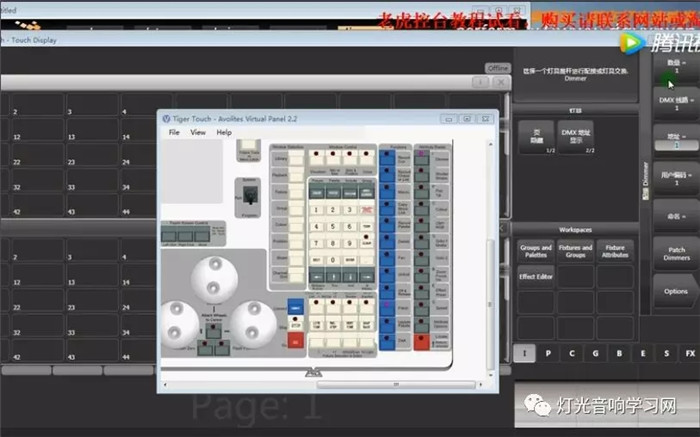Viewport: 700px width, 437px height.
Task: Select the C attribute bank tab
Action: (x=572, y=353)
